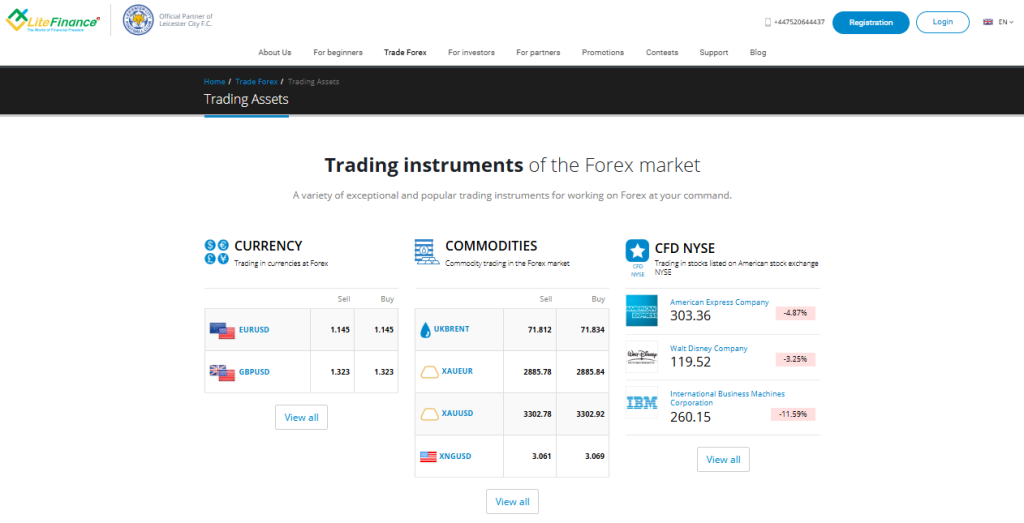The image size is (1024, 523).
Task: Open the About Us menu
Action: click(275, 52)
